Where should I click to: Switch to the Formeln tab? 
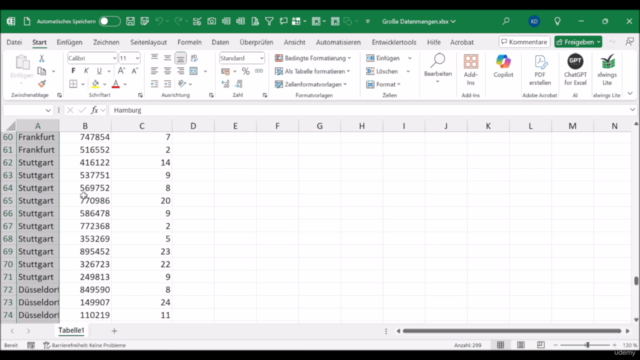pyautogui.click(x=189, y=42)
